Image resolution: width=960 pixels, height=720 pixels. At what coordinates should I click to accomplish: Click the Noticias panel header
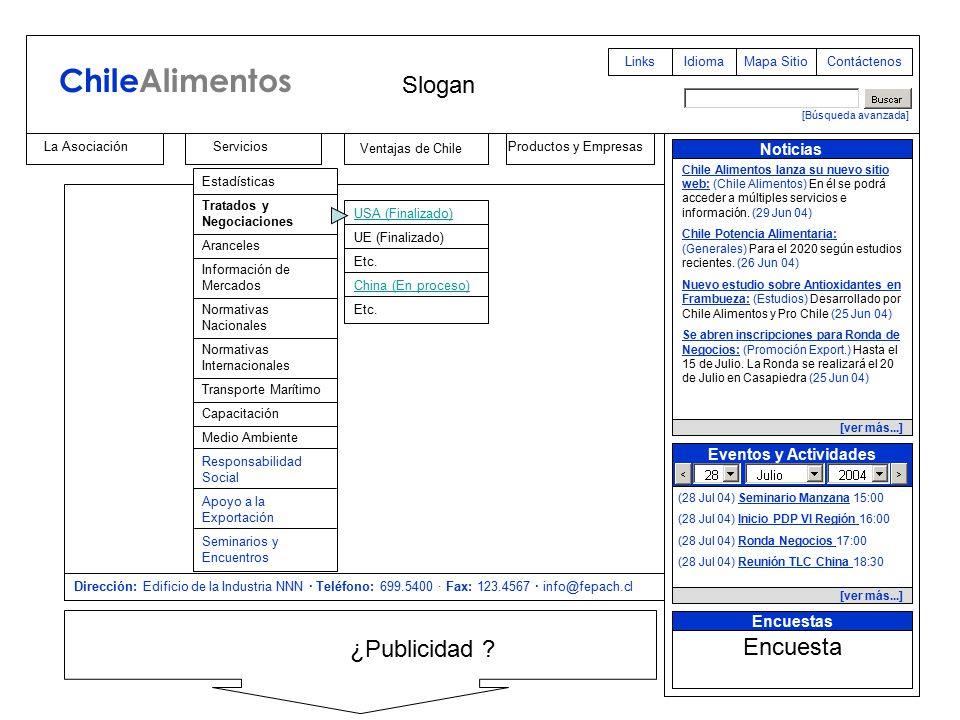[x=792, y=149]
